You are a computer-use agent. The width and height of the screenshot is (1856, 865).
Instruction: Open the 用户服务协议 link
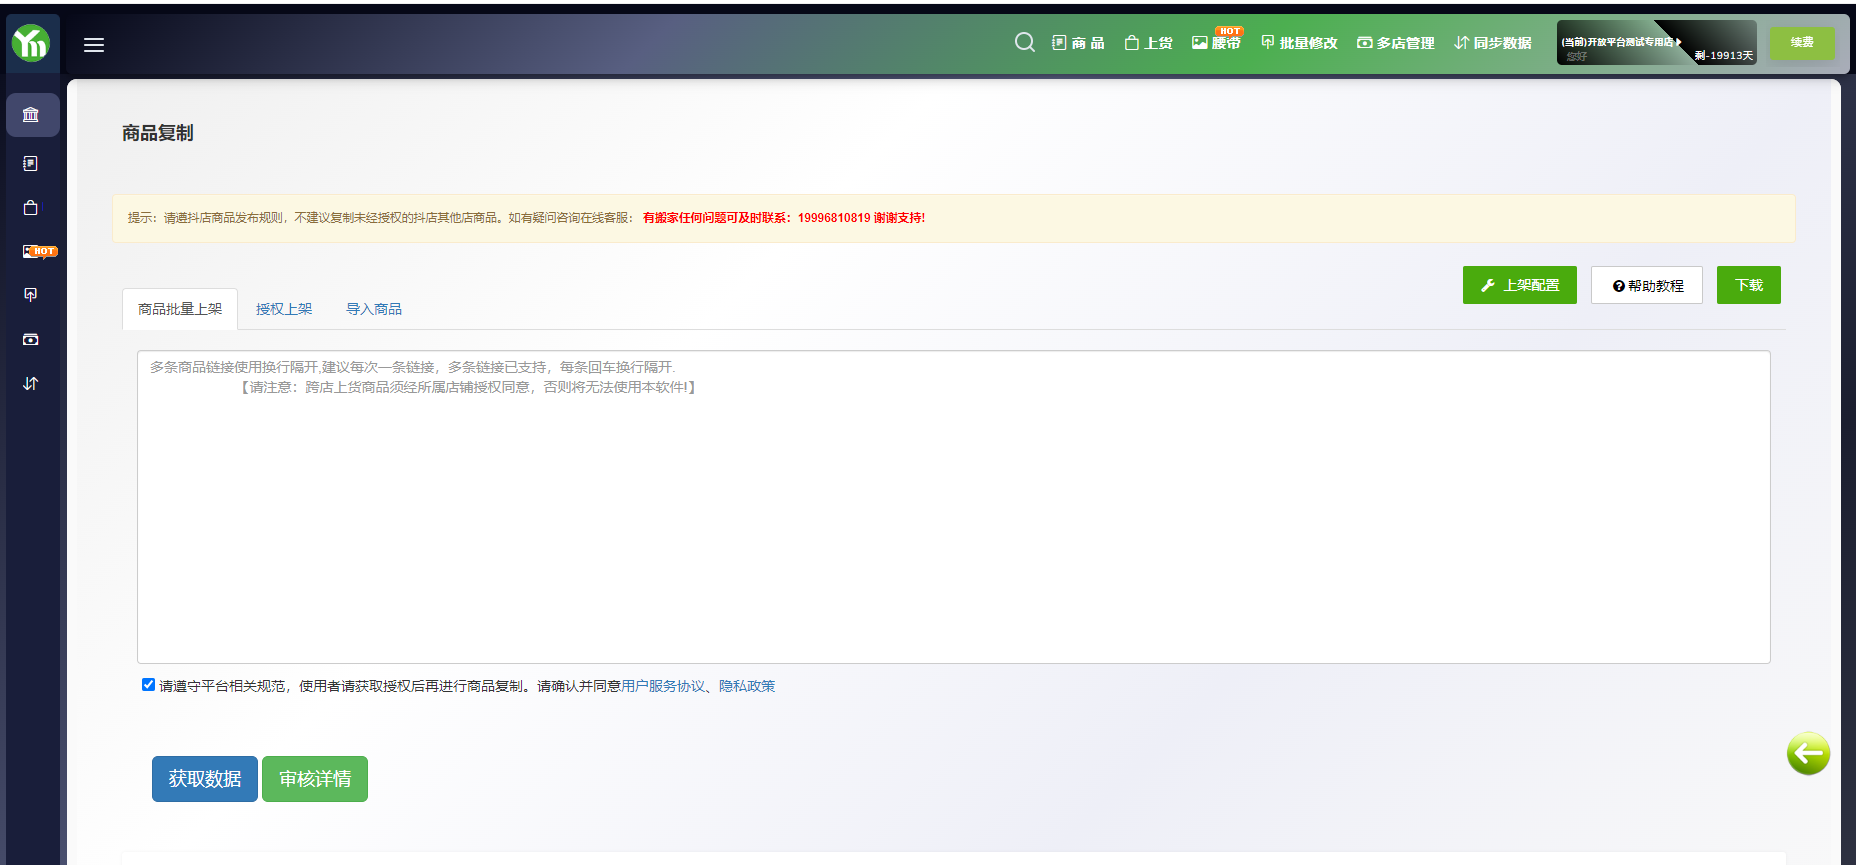pyautogui.click(x=662, y=686)
